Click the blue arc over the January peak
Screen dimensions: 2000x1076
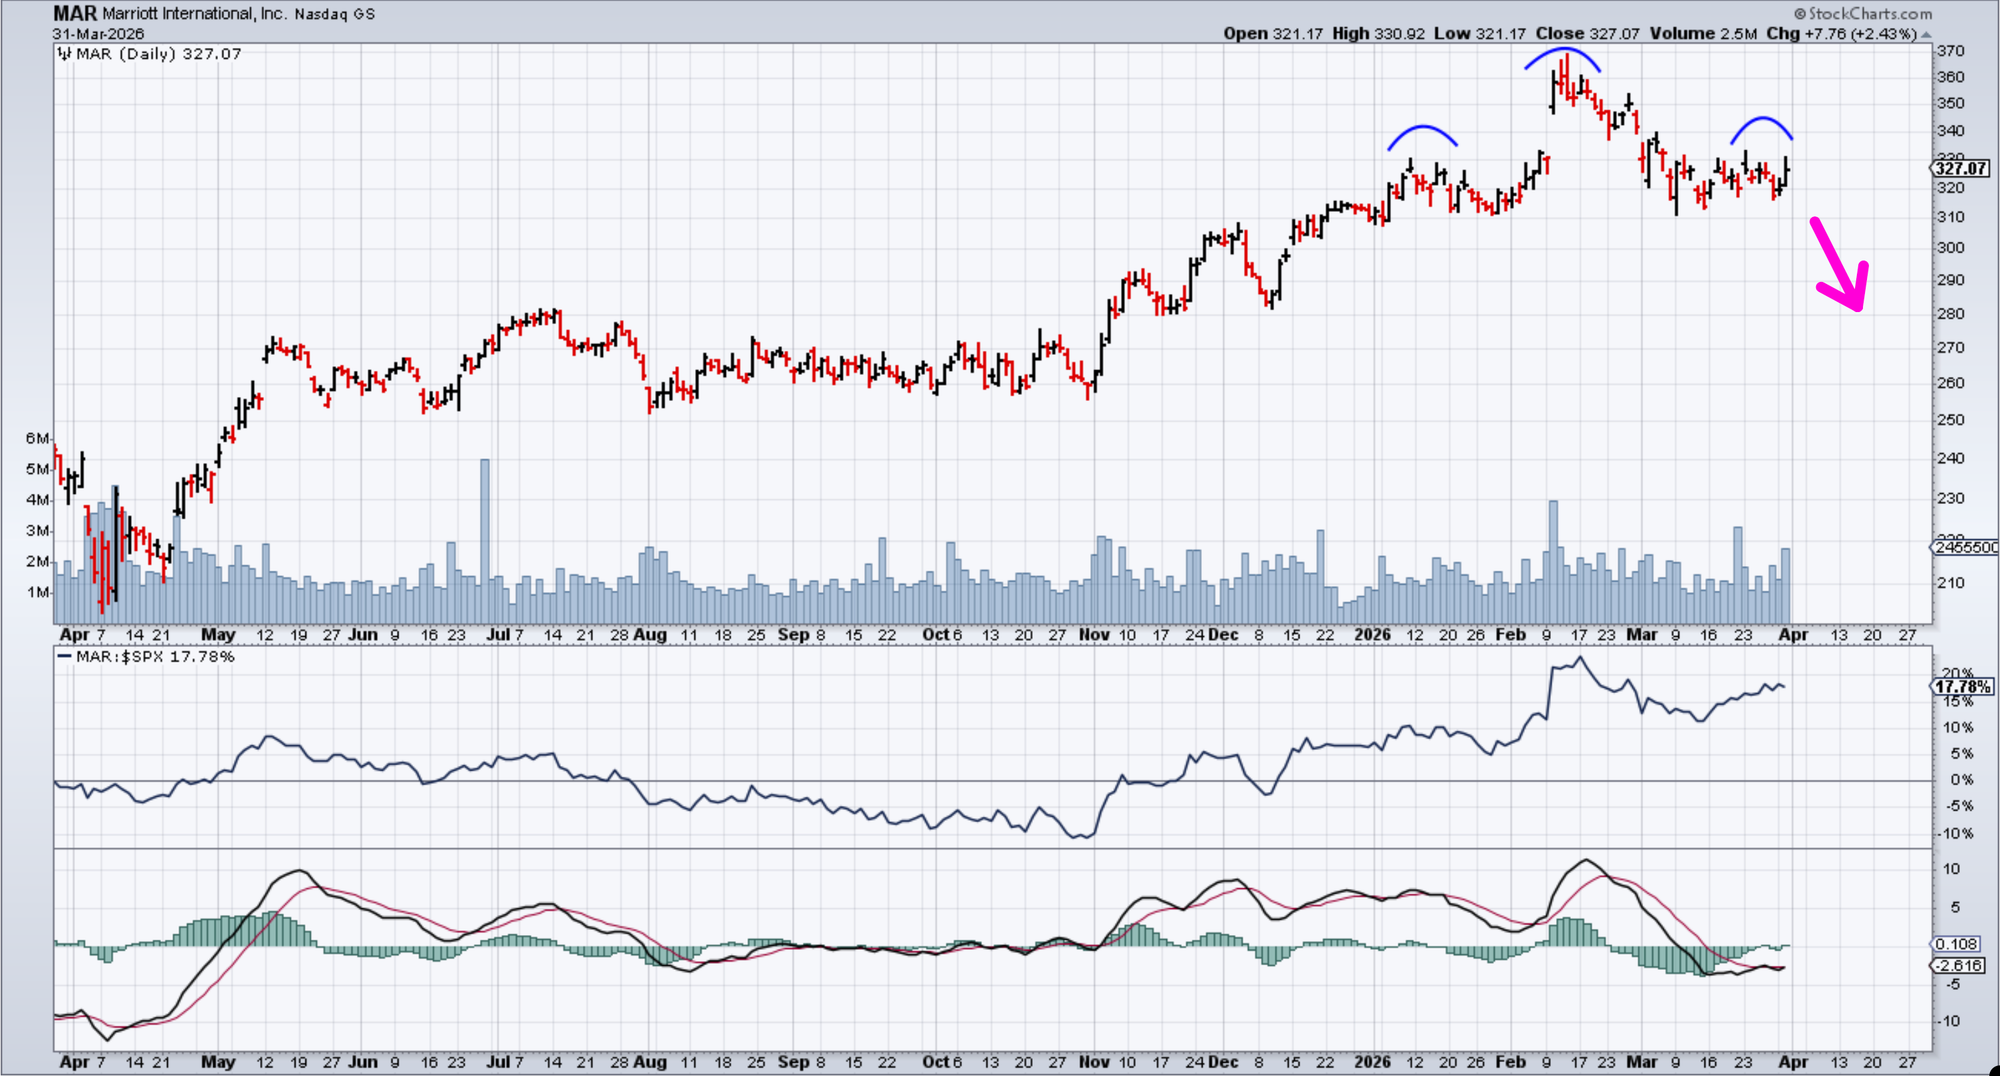[1422, 129]
